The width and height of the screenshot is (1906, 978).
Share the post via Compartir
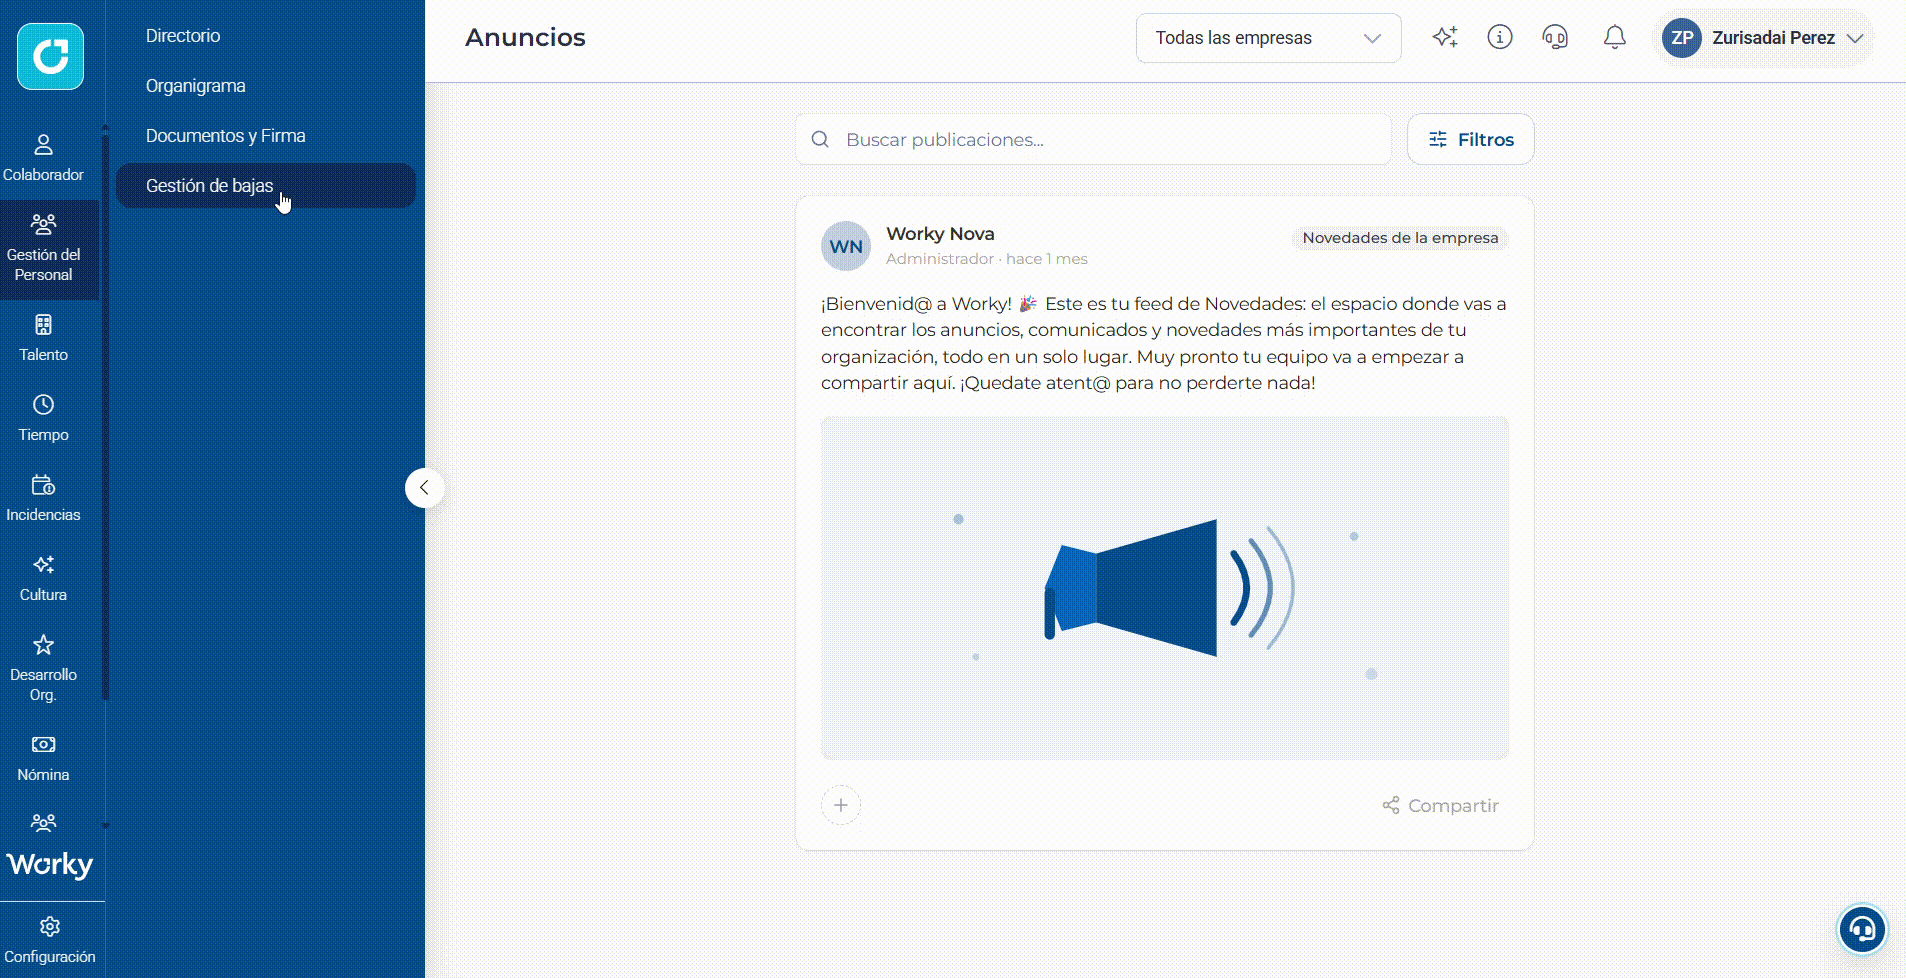(x=1440, y=805)
